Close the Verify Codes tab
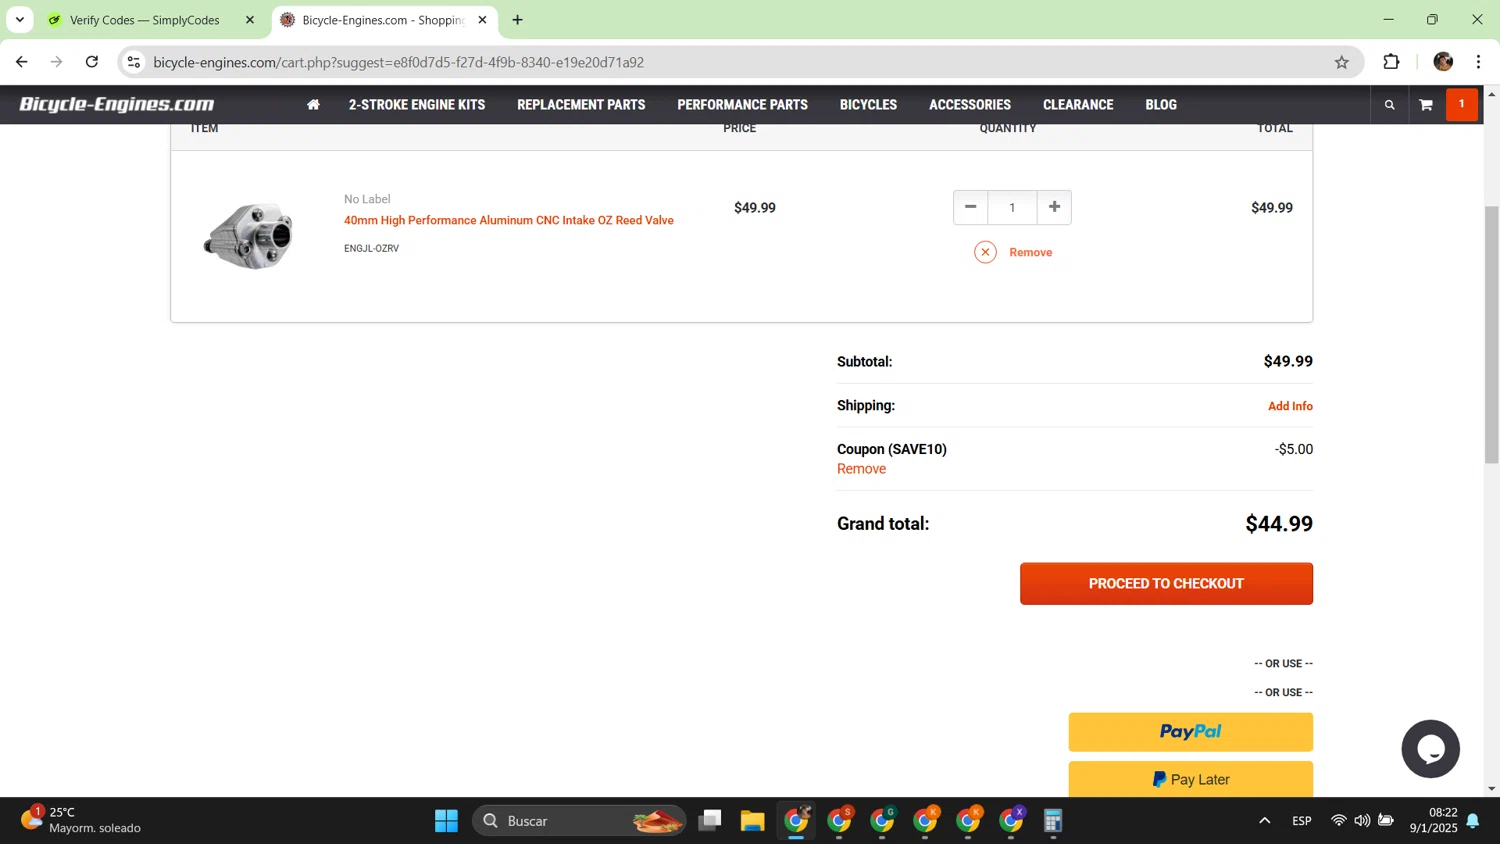The height and width of the screenshot is (844, 1500). (x=250, y=20)
